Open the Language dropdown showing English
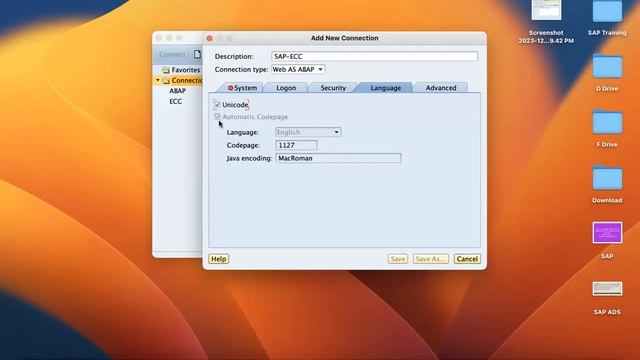640x360 pixels. [x=308, y=132]
